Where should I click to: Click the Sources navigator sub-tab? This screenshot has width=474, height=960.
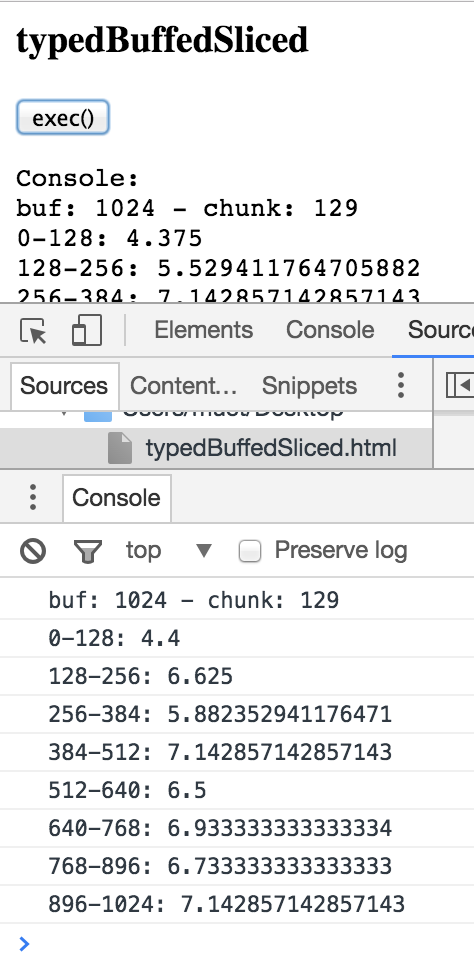tap(64, 386)
